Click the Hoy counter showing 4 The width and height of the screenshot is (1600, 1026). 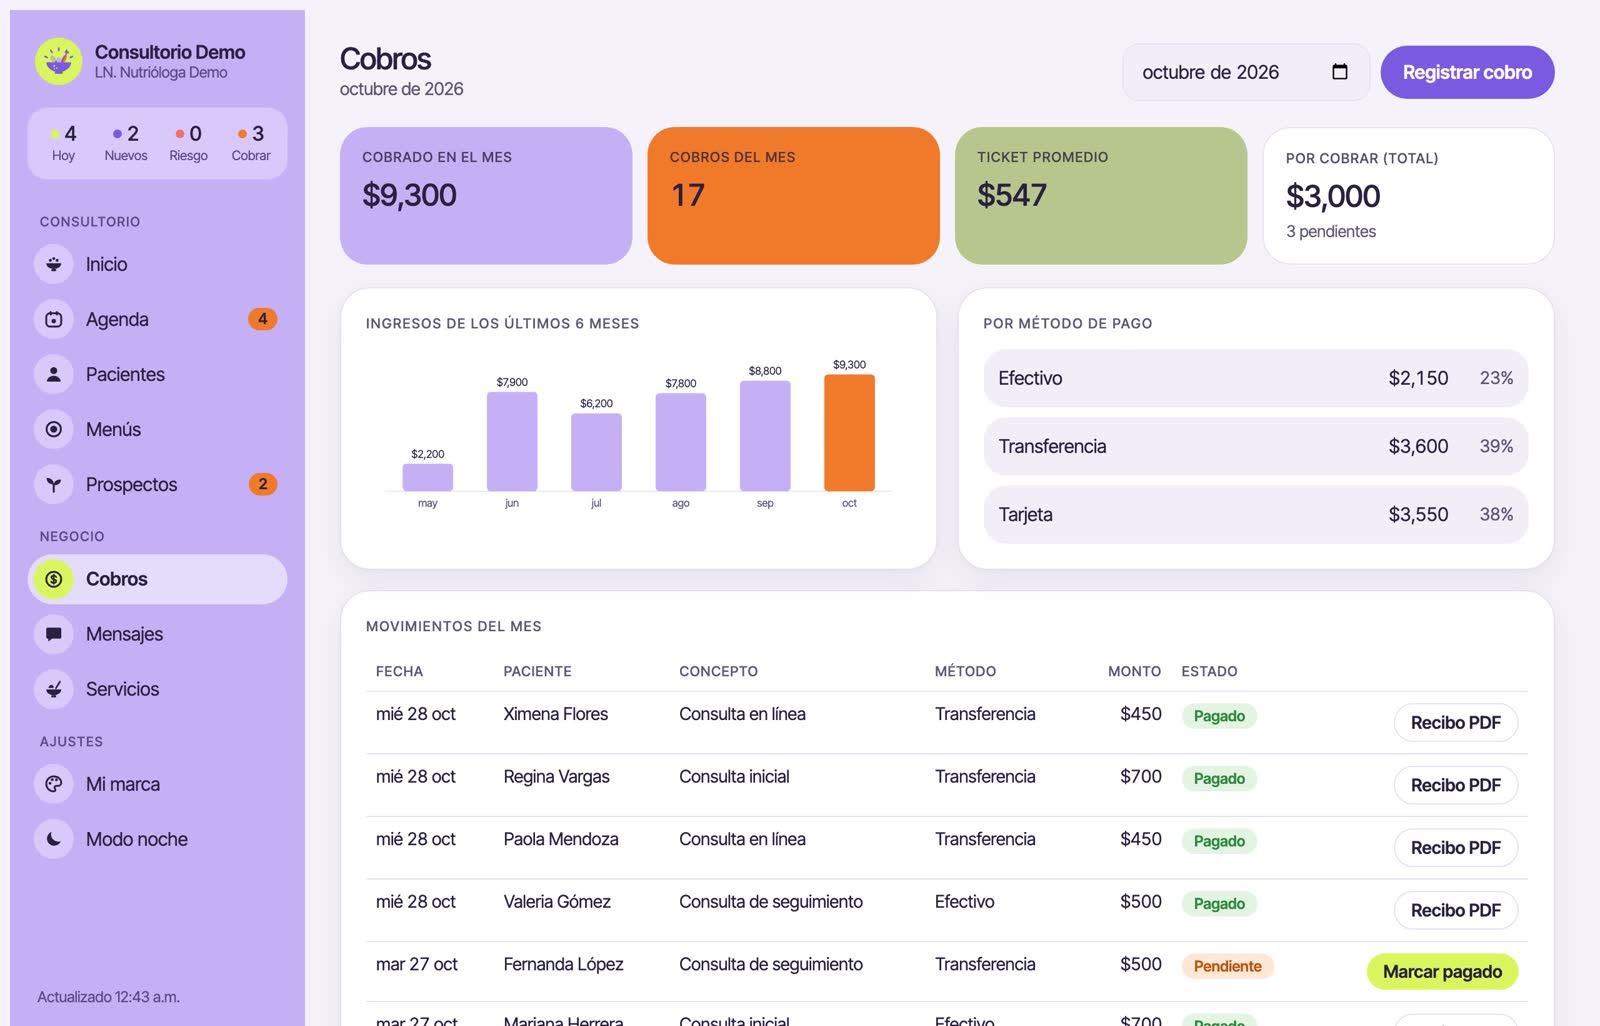pyautogui.click(x=63, y=143)
